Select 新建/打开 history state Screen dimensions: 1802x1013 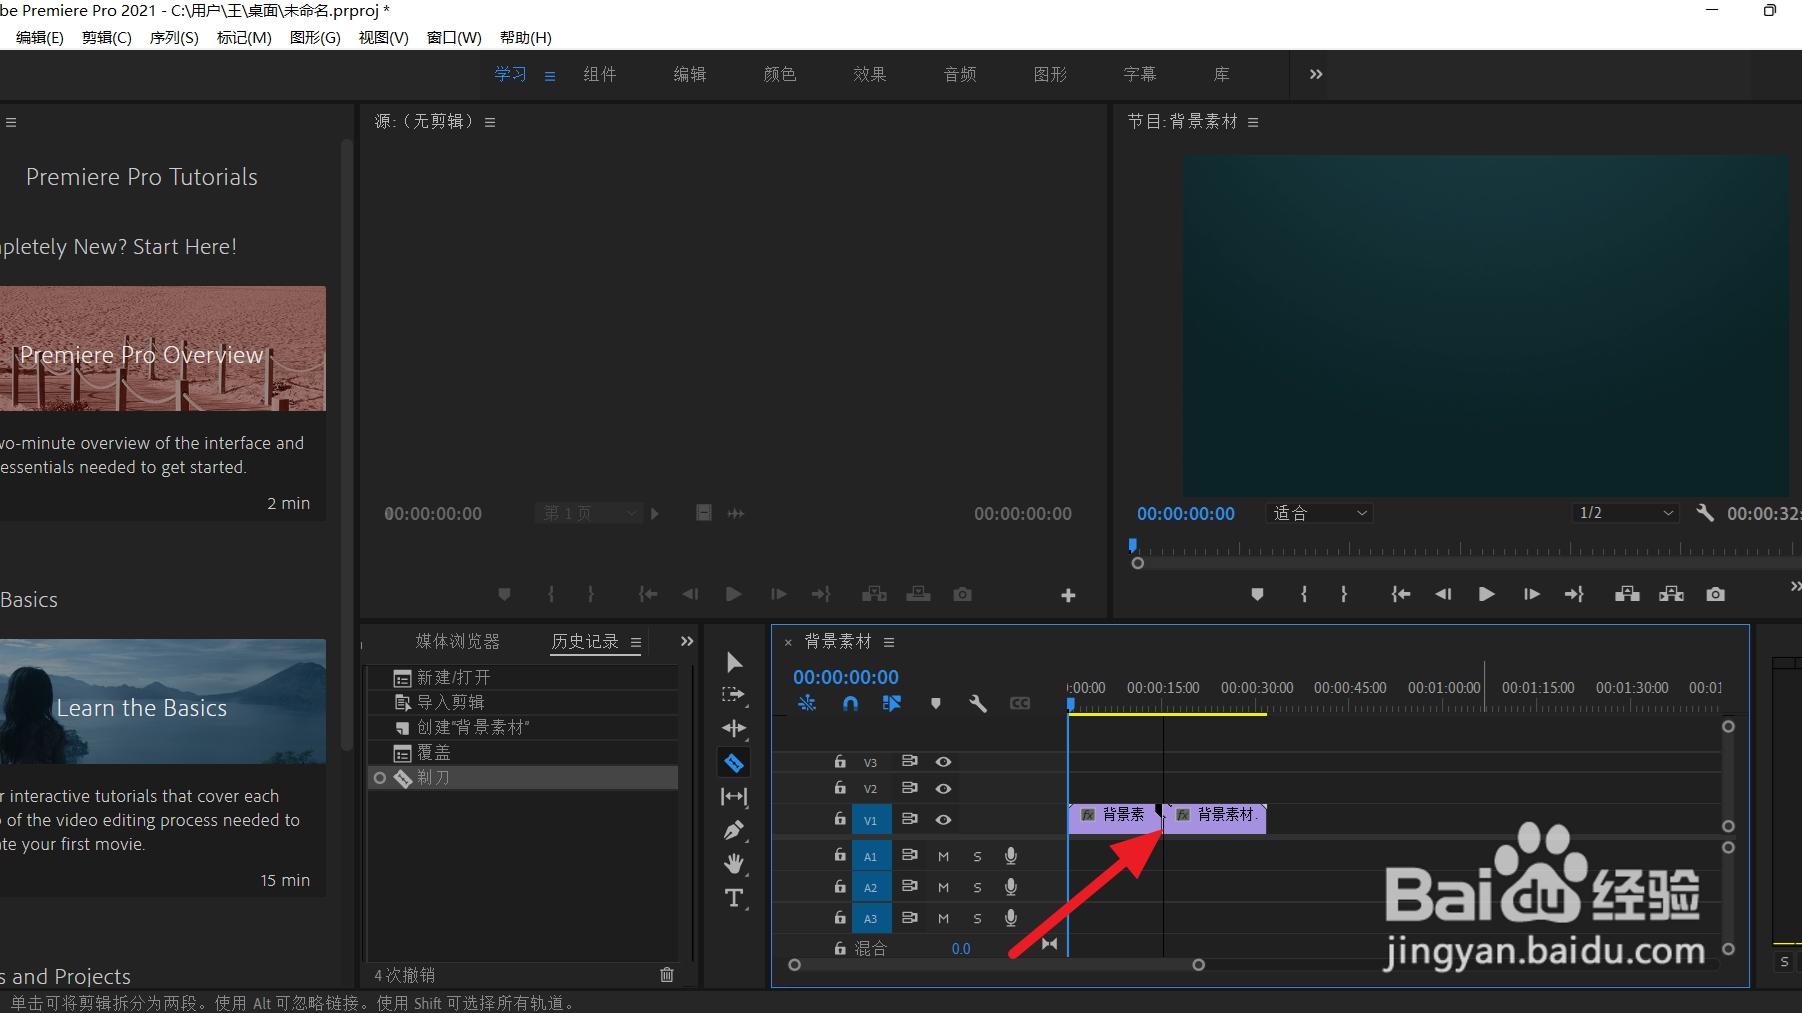coord(523,677)
